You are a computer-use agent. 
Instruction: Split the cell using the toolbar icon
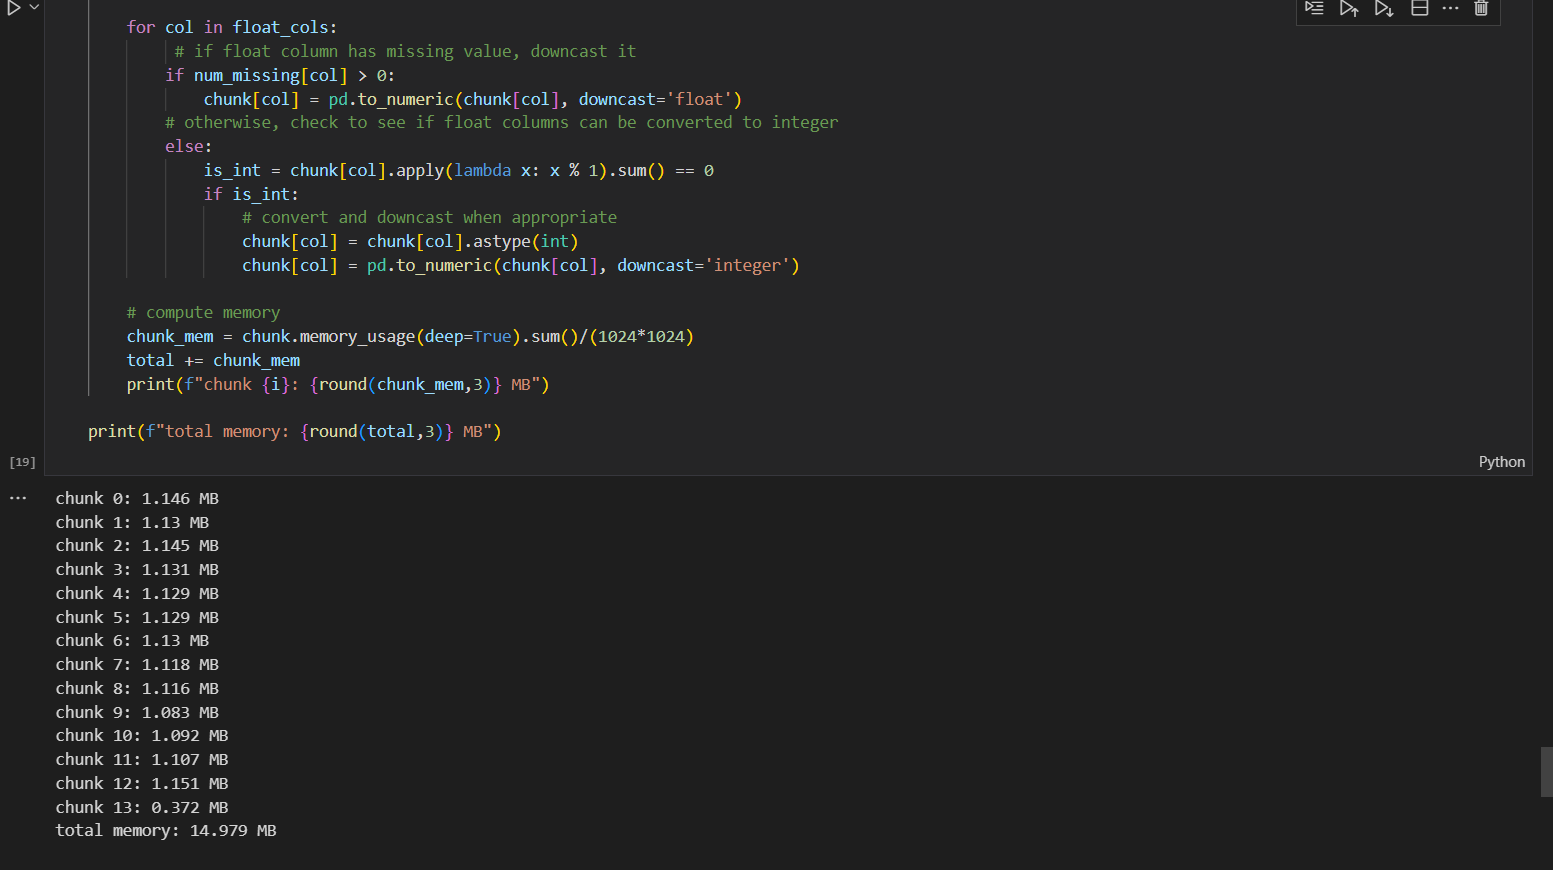[x=1419, y=8]
